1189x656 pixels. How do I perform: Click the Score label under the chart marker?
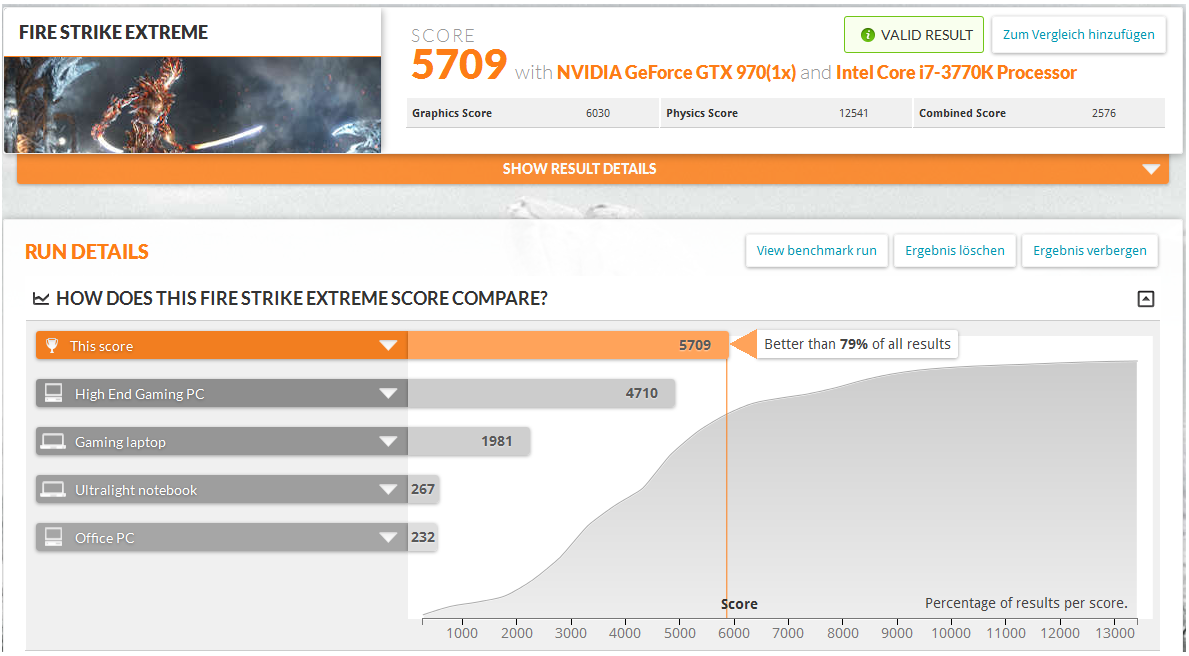739,604
